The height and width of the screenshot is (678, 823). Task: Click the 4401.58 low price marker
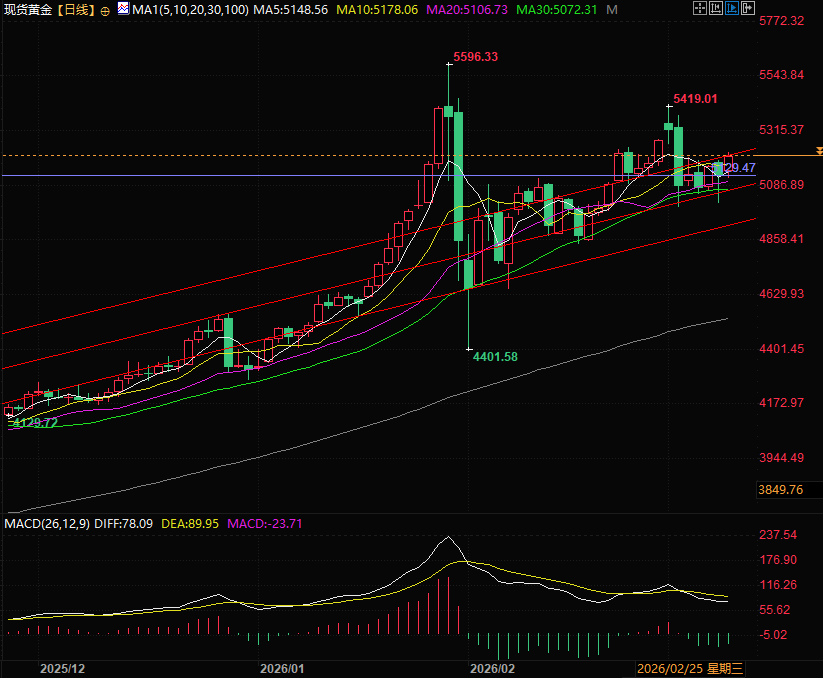point(495,356)
